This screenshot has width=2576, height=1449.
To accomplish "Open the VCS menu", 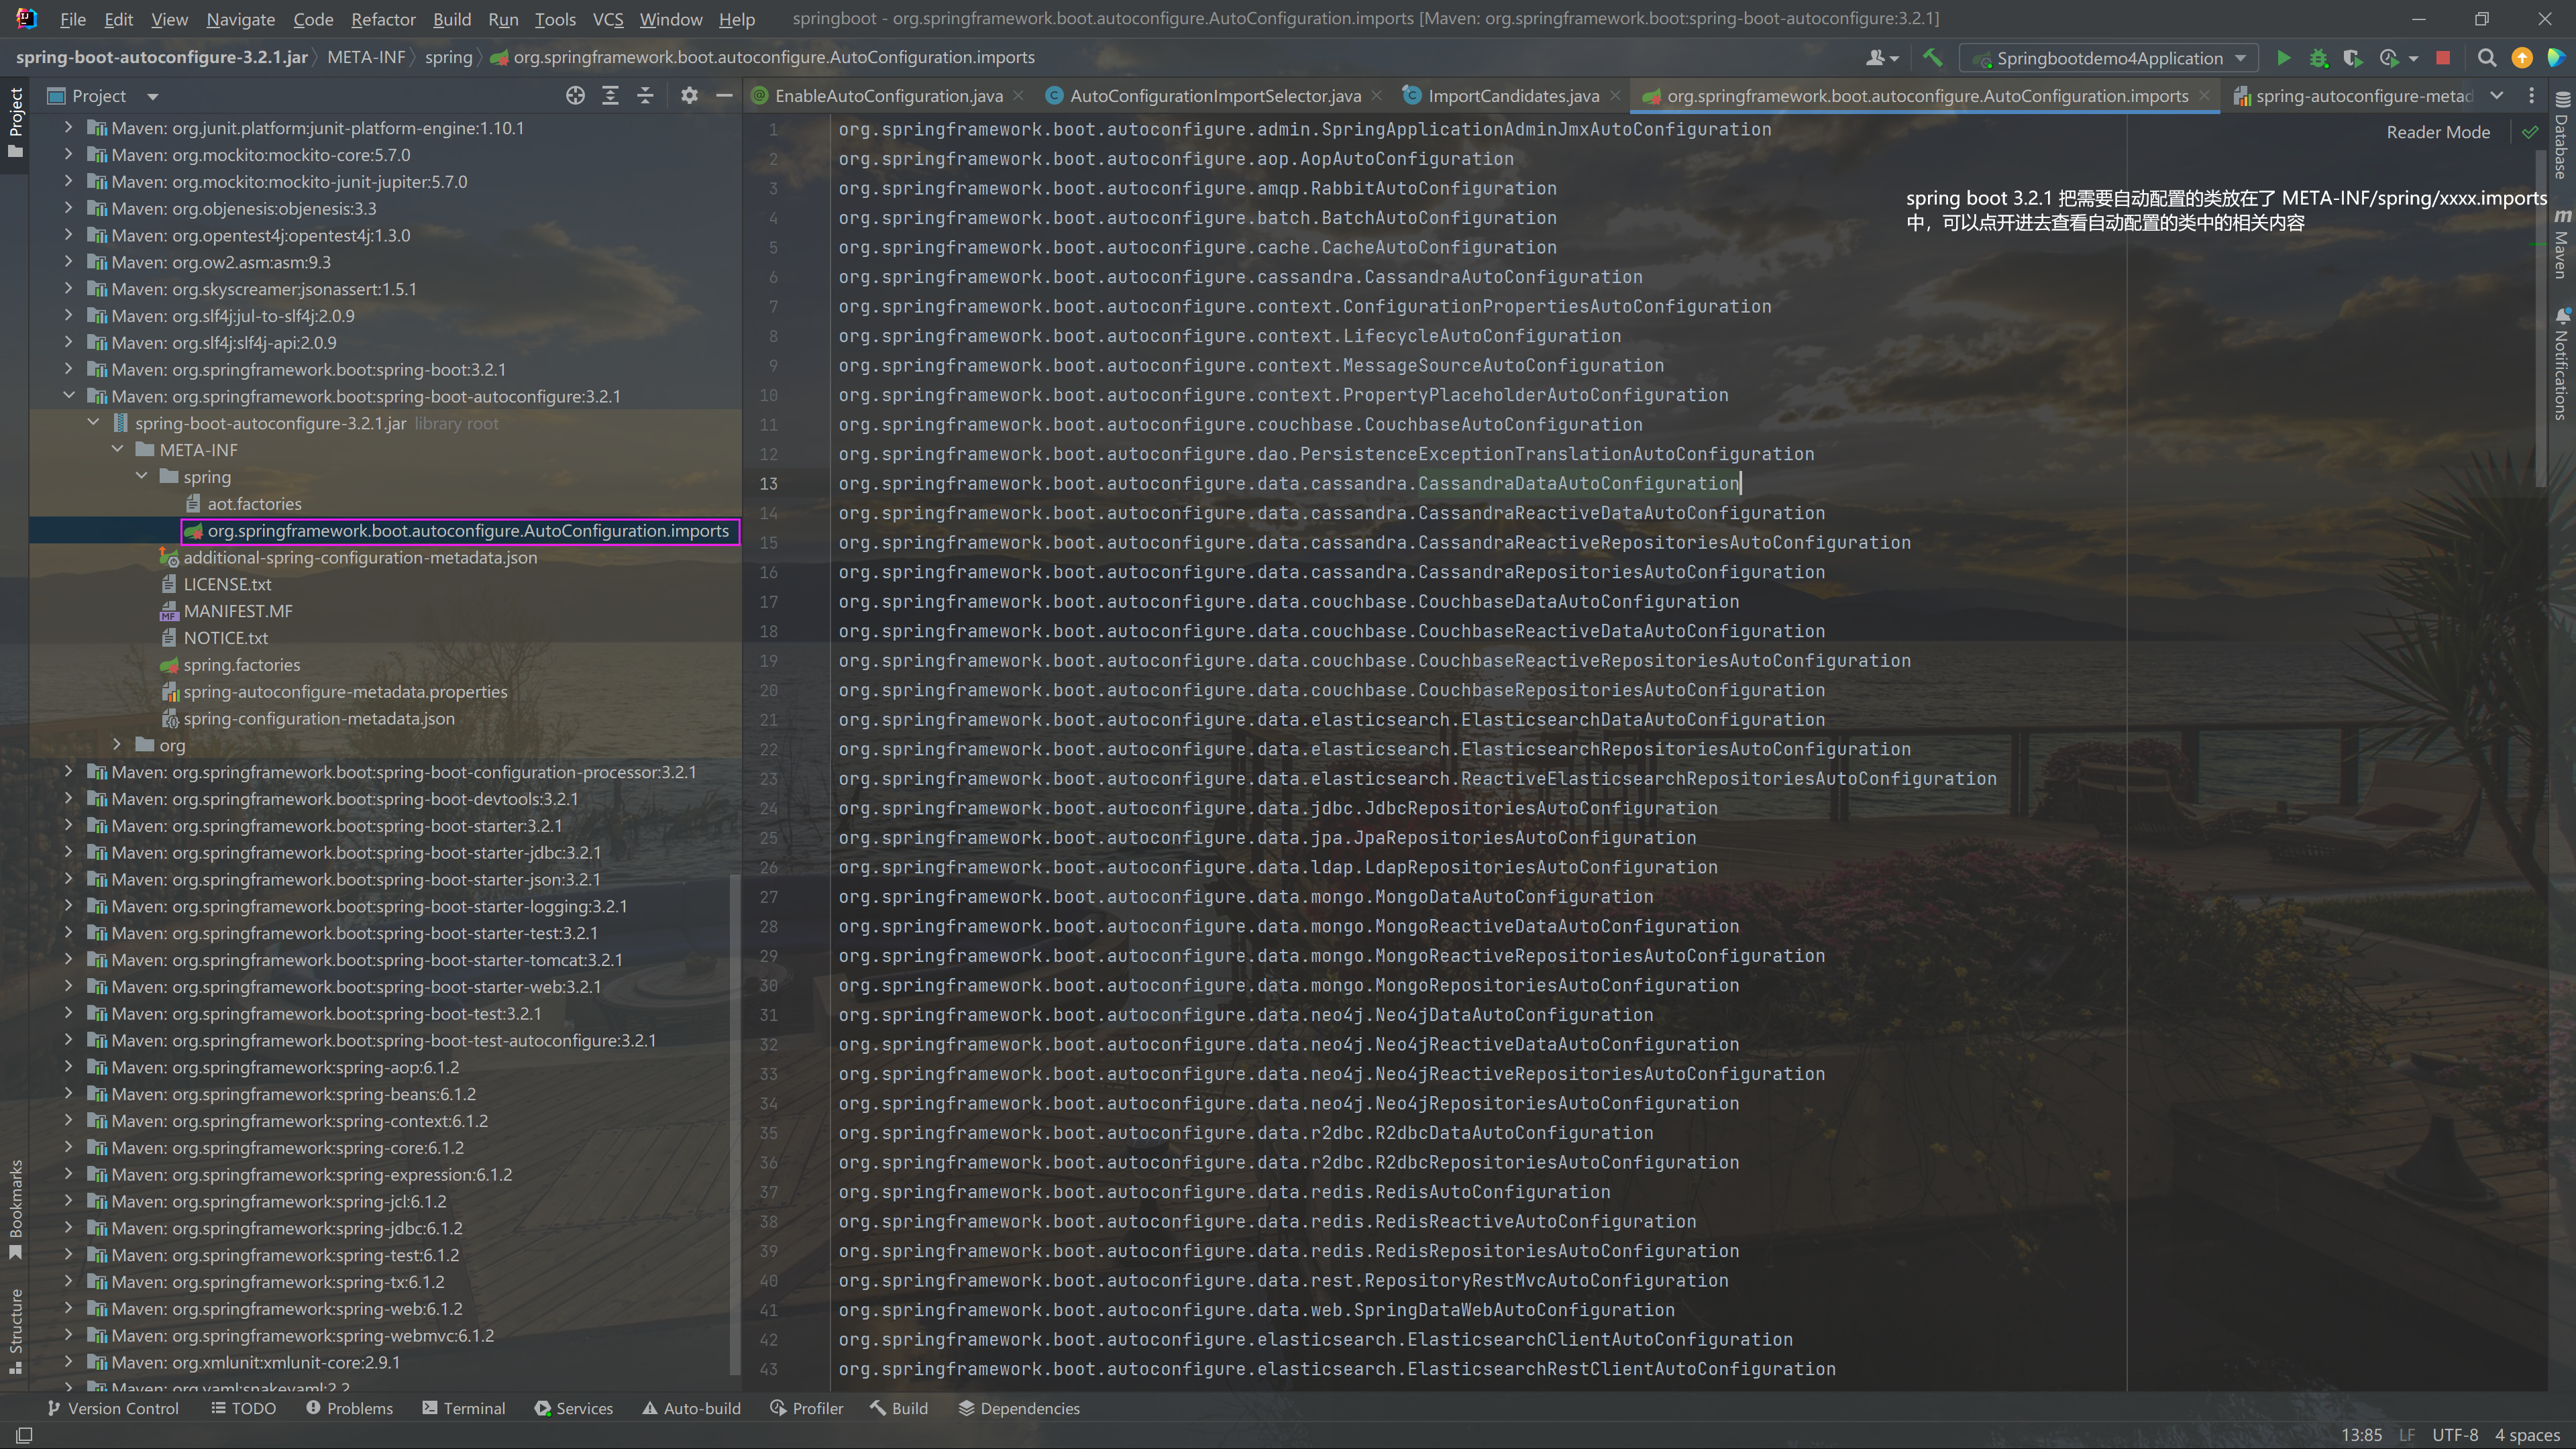I will click(607, 19).
